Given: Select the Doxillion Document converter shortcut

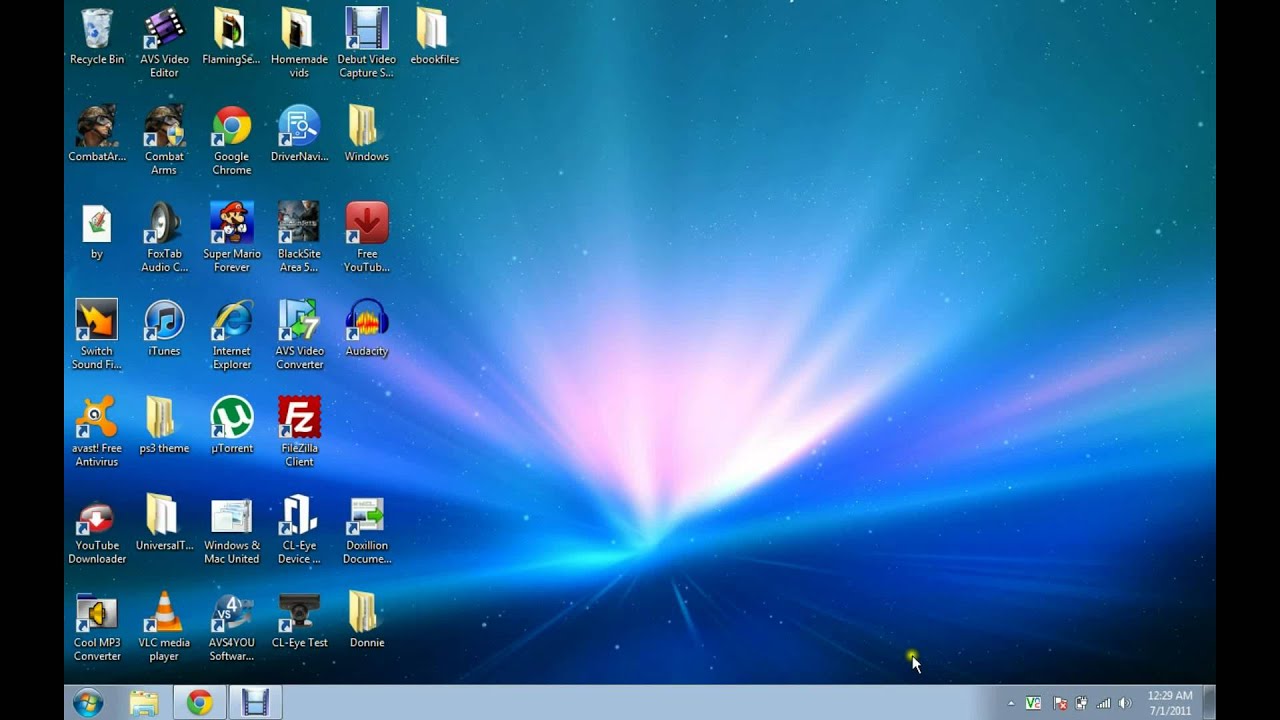Looking at the screenshot, I should pos(367,529).
